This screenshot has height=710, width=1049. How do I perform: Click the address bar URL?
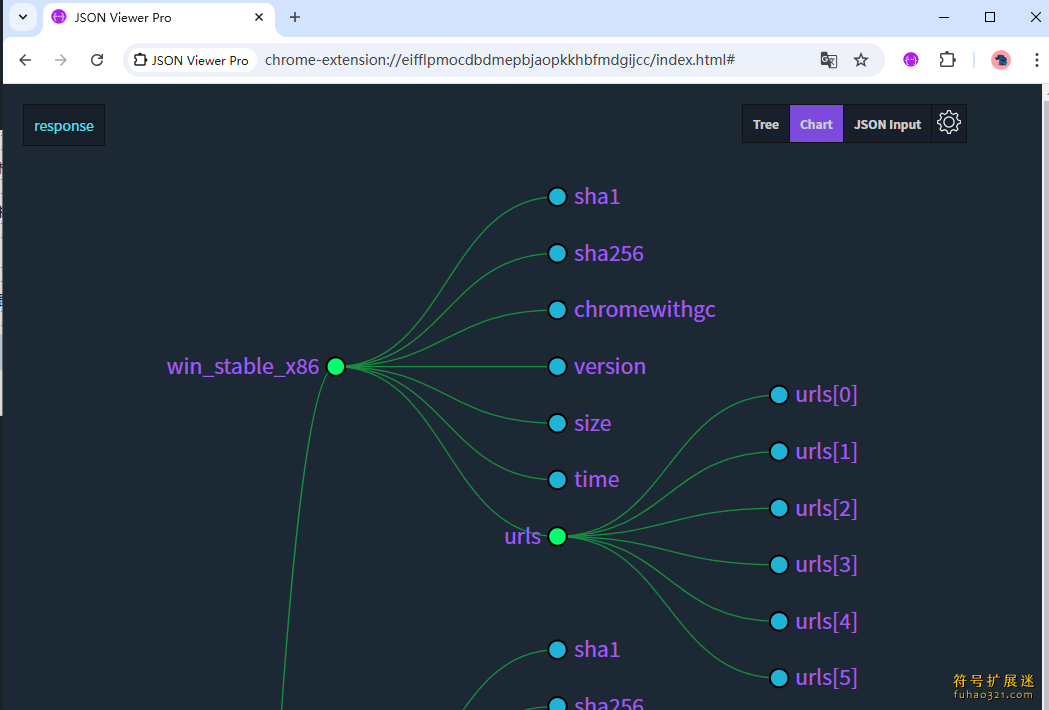coord(500,60)
